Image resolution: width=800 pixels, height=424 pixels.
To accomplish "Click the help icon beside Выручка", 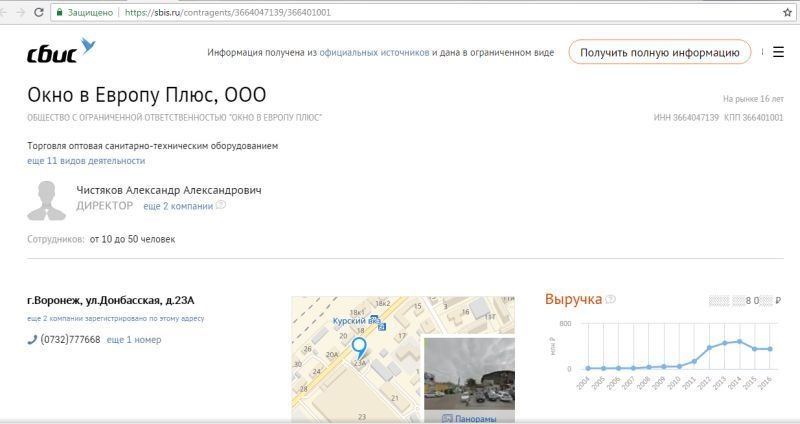I will click(x=610, y=300).
